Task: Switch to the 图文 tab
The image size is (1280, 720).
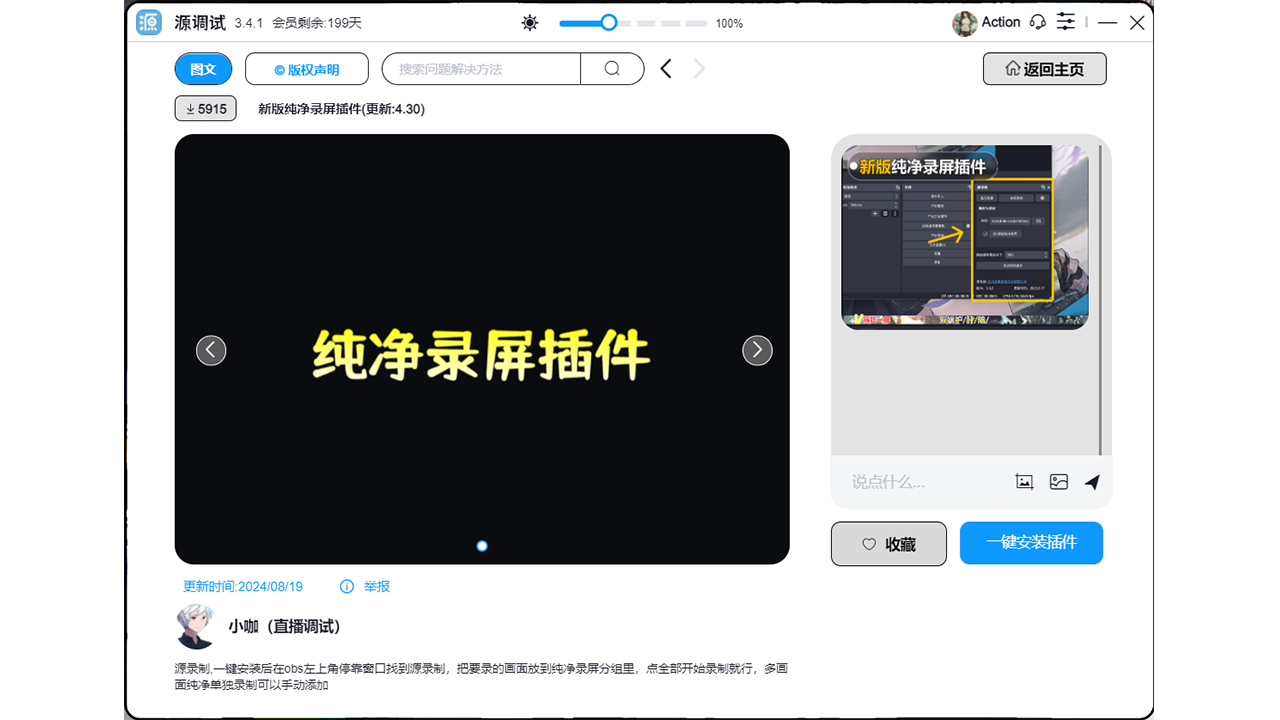Action: pyautogui.click(x=203, y=69)
